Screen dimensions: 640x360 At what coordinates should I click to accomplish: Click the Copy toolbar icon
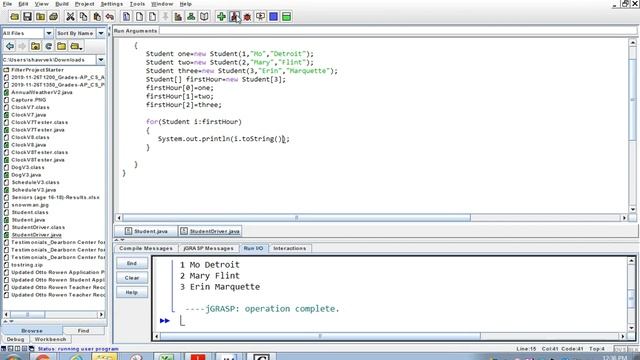click(84, 17)
